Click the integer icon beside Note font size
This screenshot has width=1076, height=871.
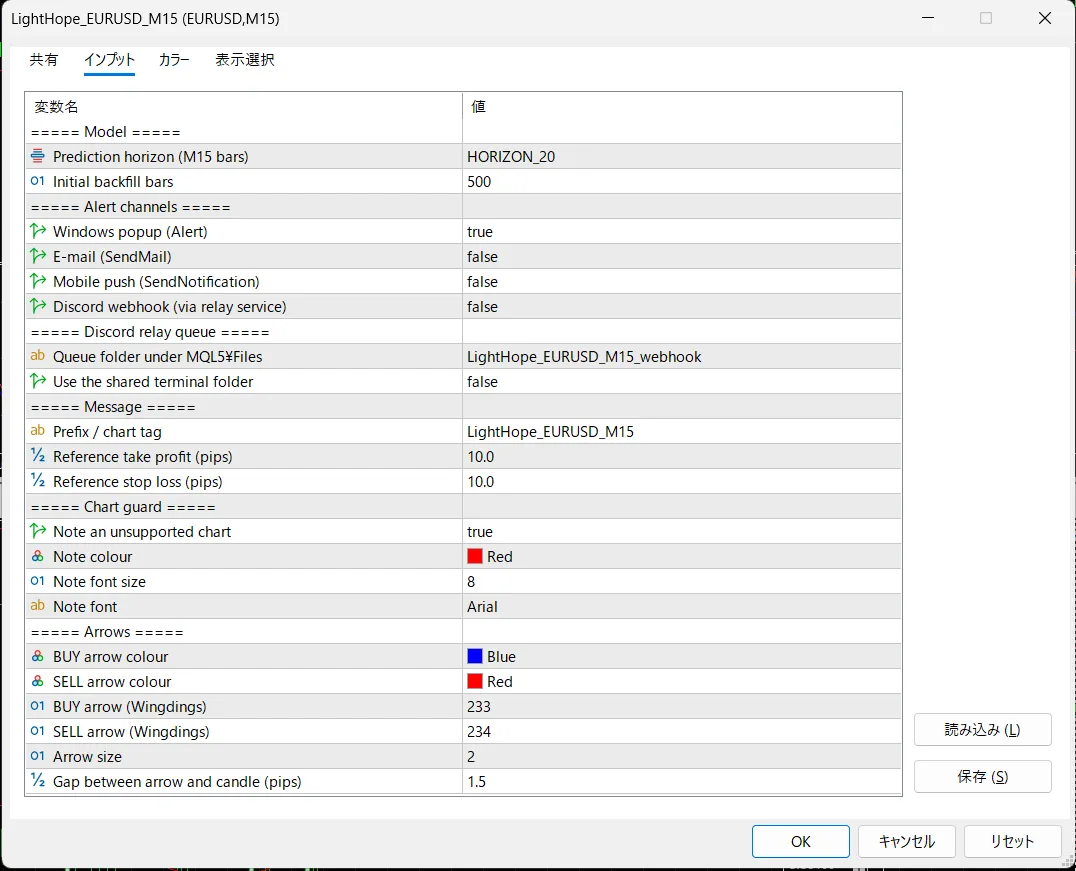(x=38, y=581)
